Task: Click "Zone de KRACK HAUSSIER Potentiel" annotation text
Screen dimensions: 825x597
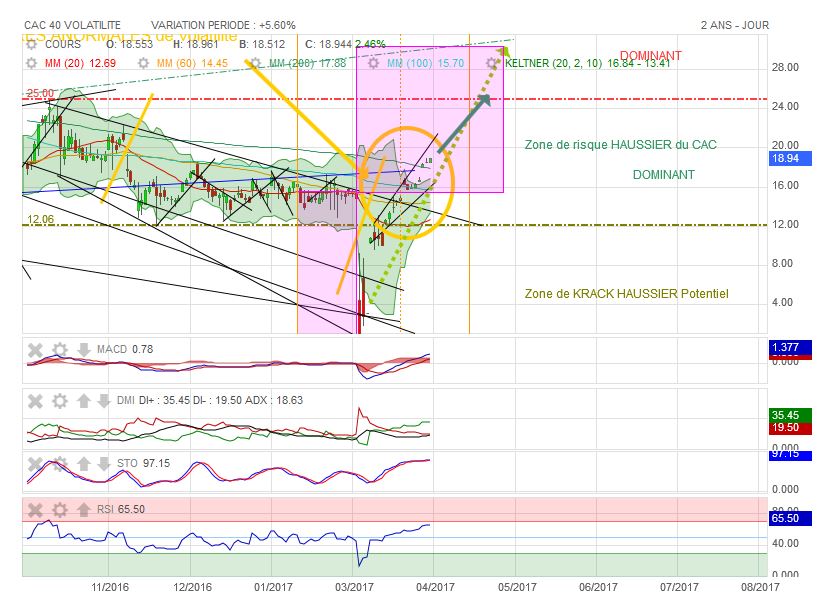Action: coord(627,294)
